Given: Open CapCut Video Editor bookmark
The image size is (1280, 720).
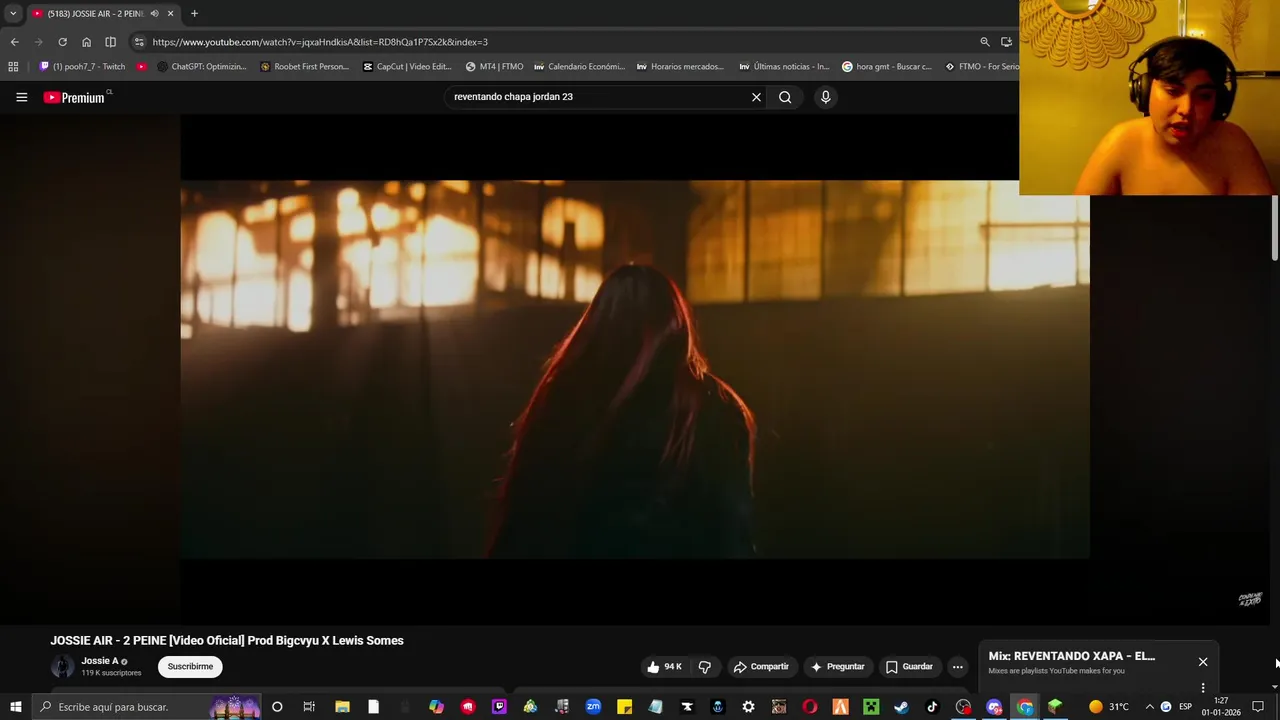Looking at the screenshot, I should [407, 67].
